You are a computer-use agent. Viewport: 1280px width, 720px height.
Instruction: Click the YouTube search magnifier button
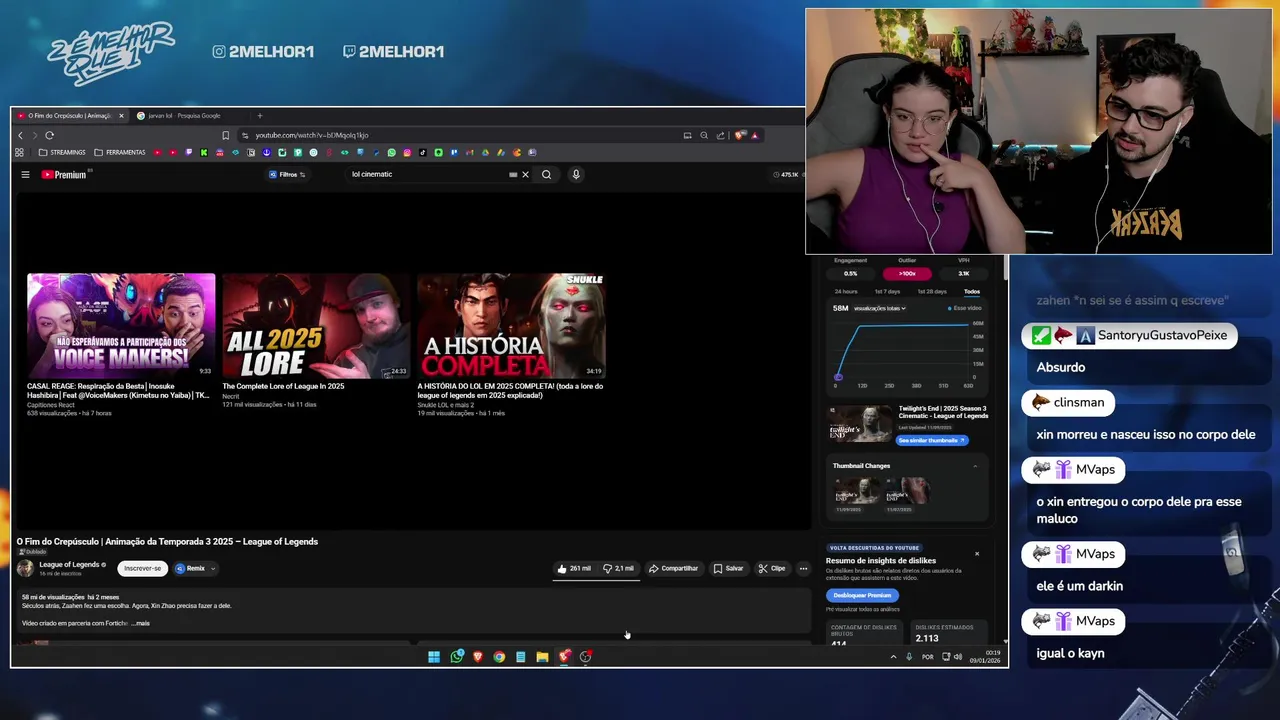pos(546,174)
